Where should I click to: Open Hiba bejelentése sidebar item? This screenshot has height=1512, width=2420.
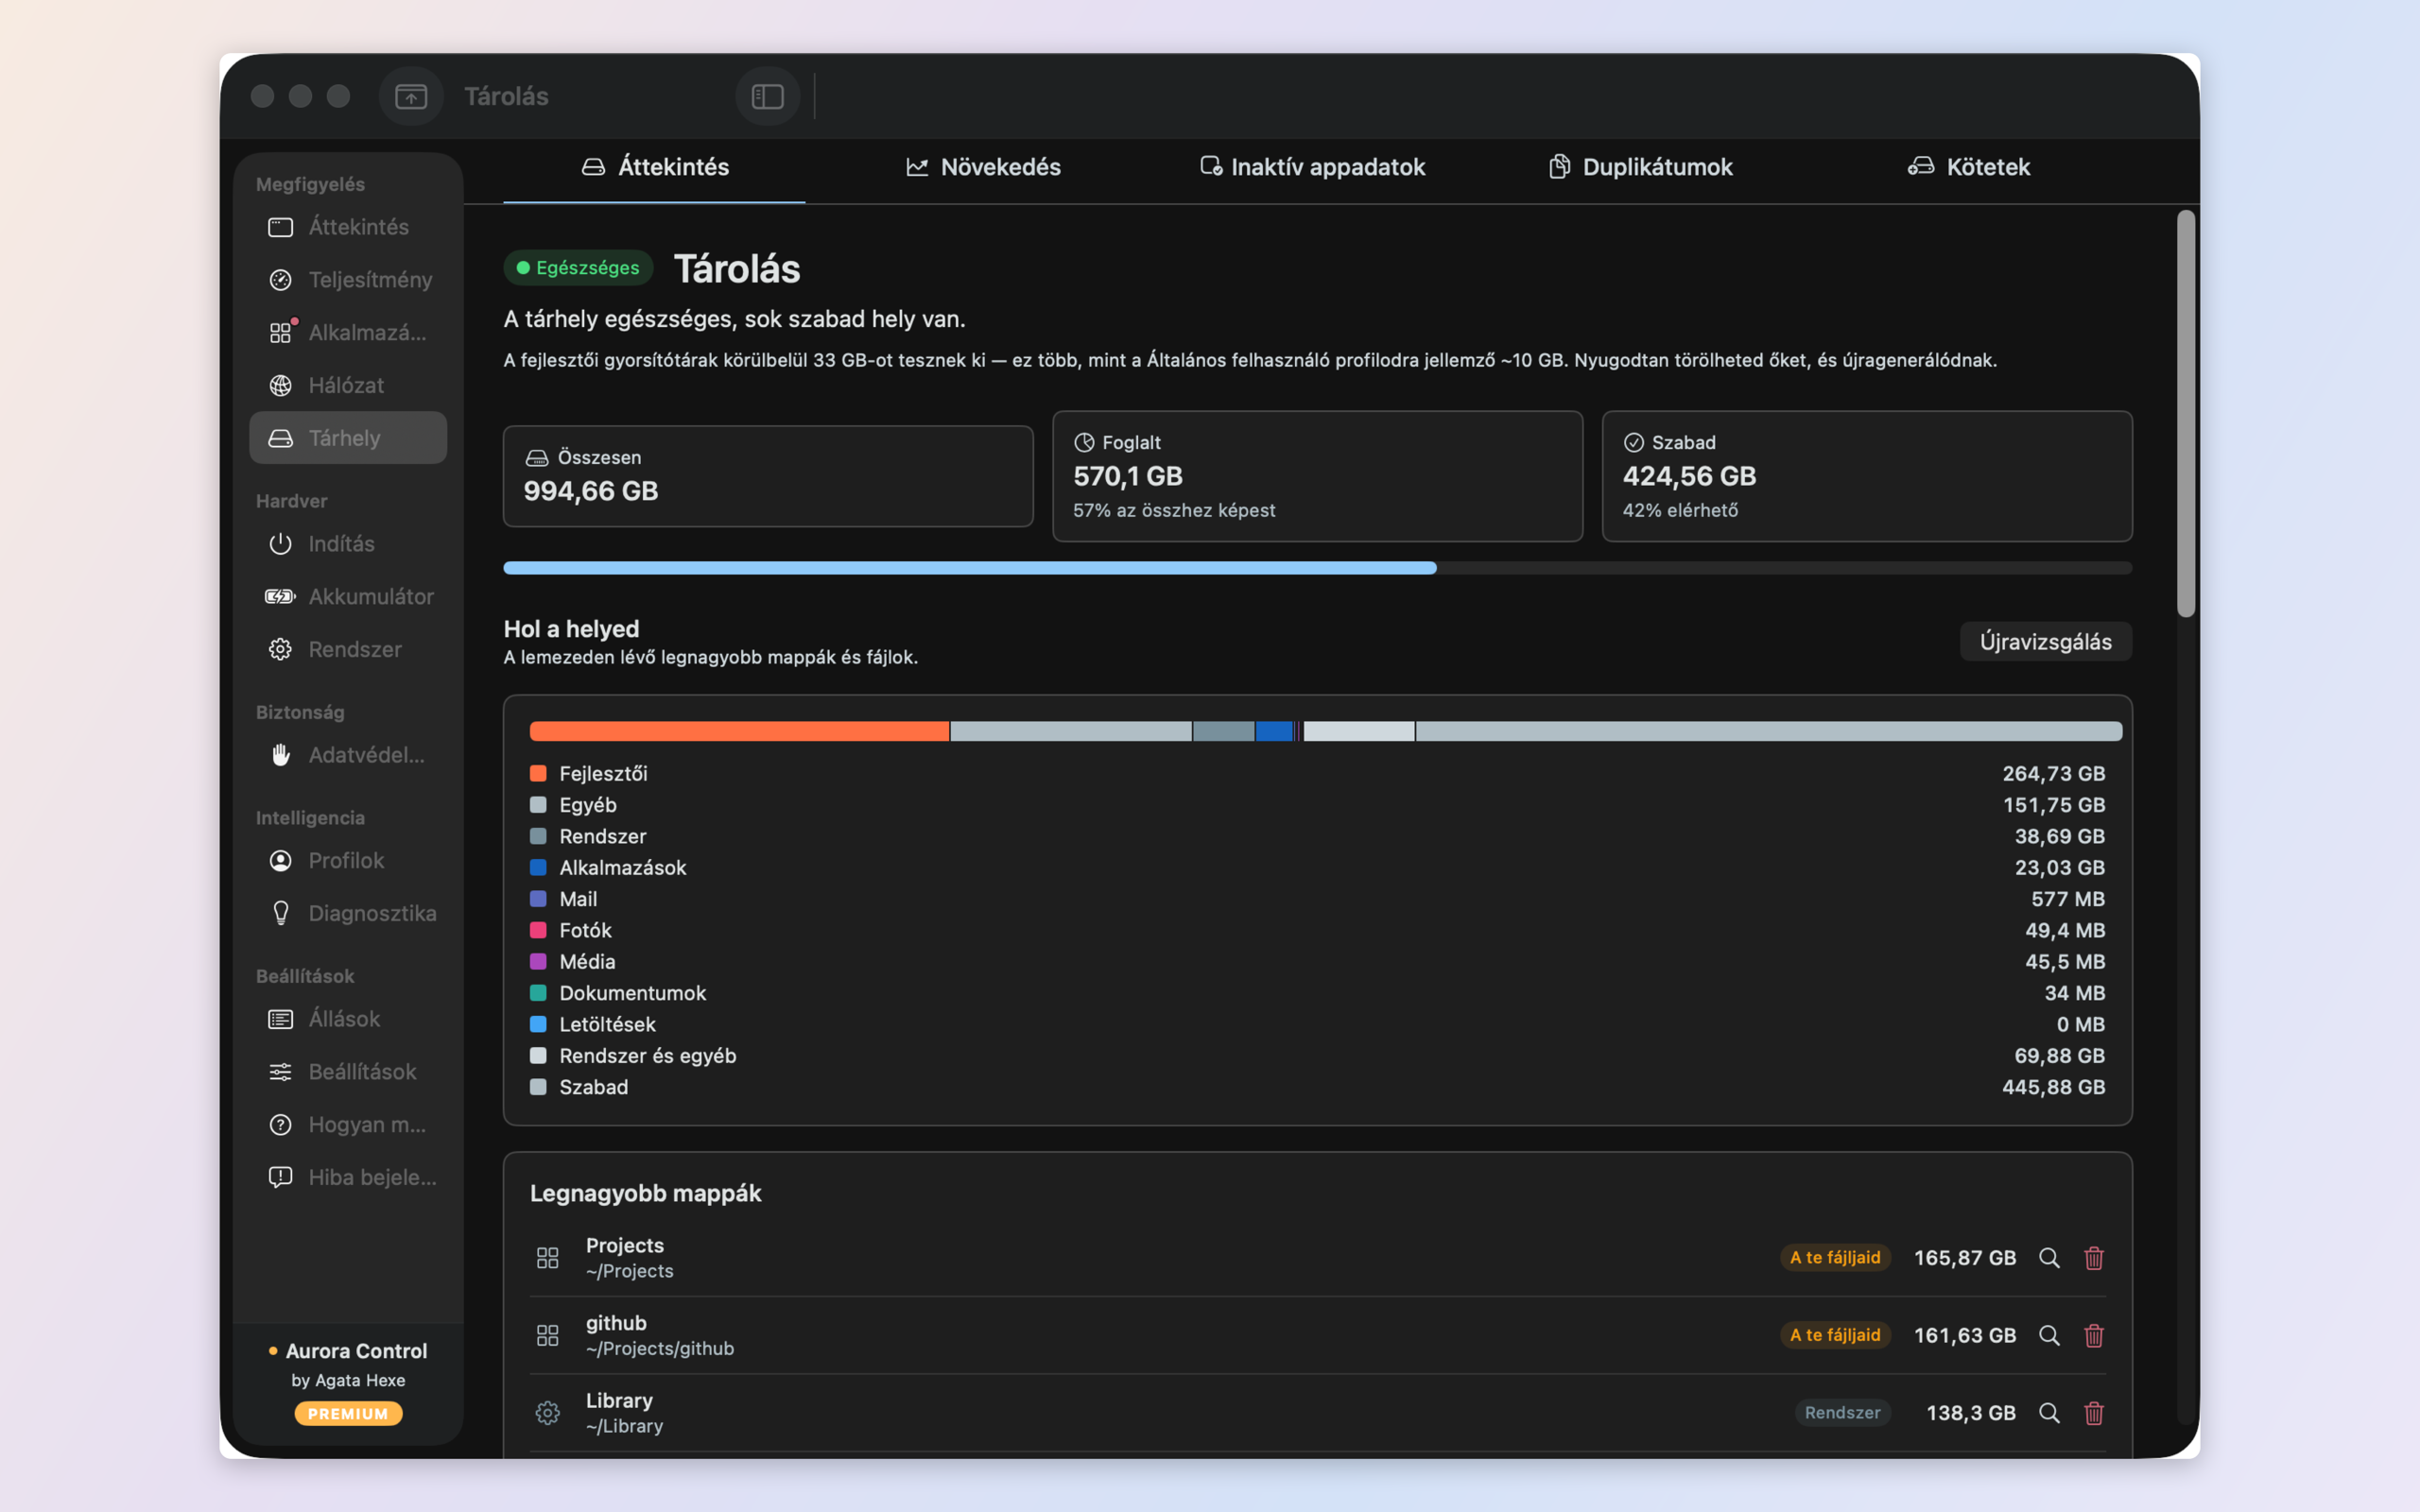[348, 1177]
